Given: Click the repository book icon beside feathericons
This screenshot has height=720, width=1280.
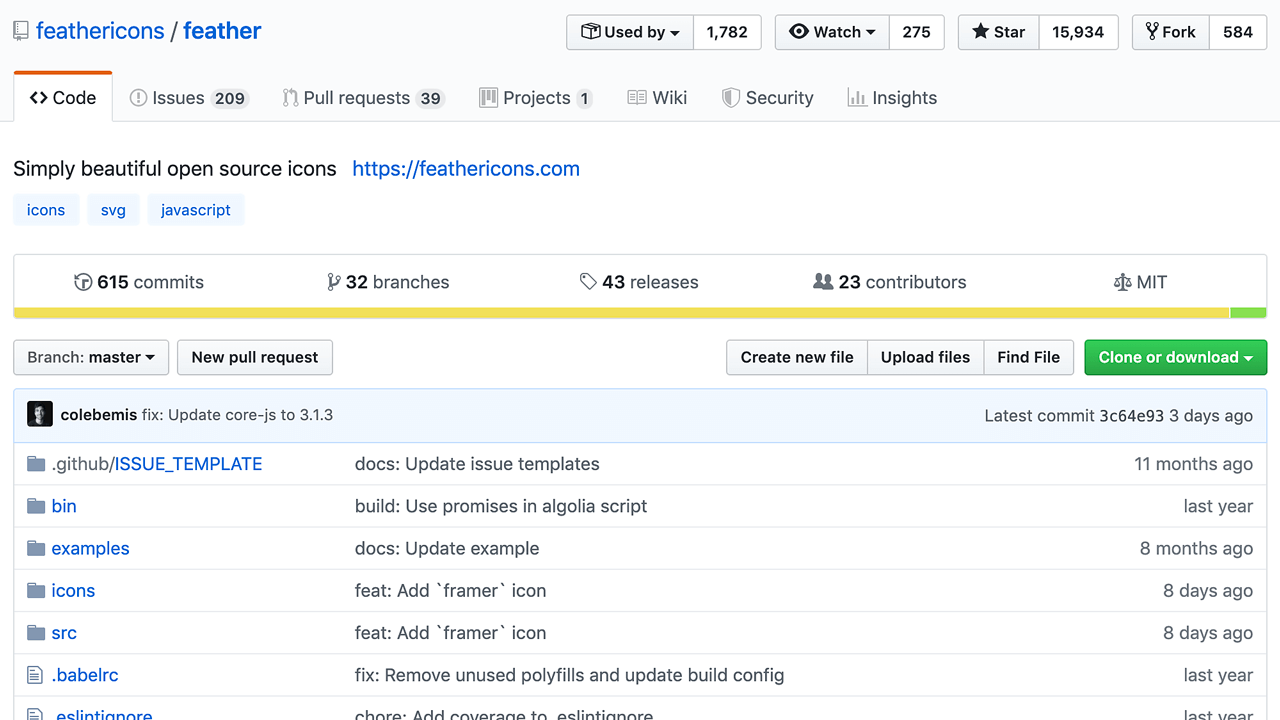Looking at the screenshot, I should 21,31.
